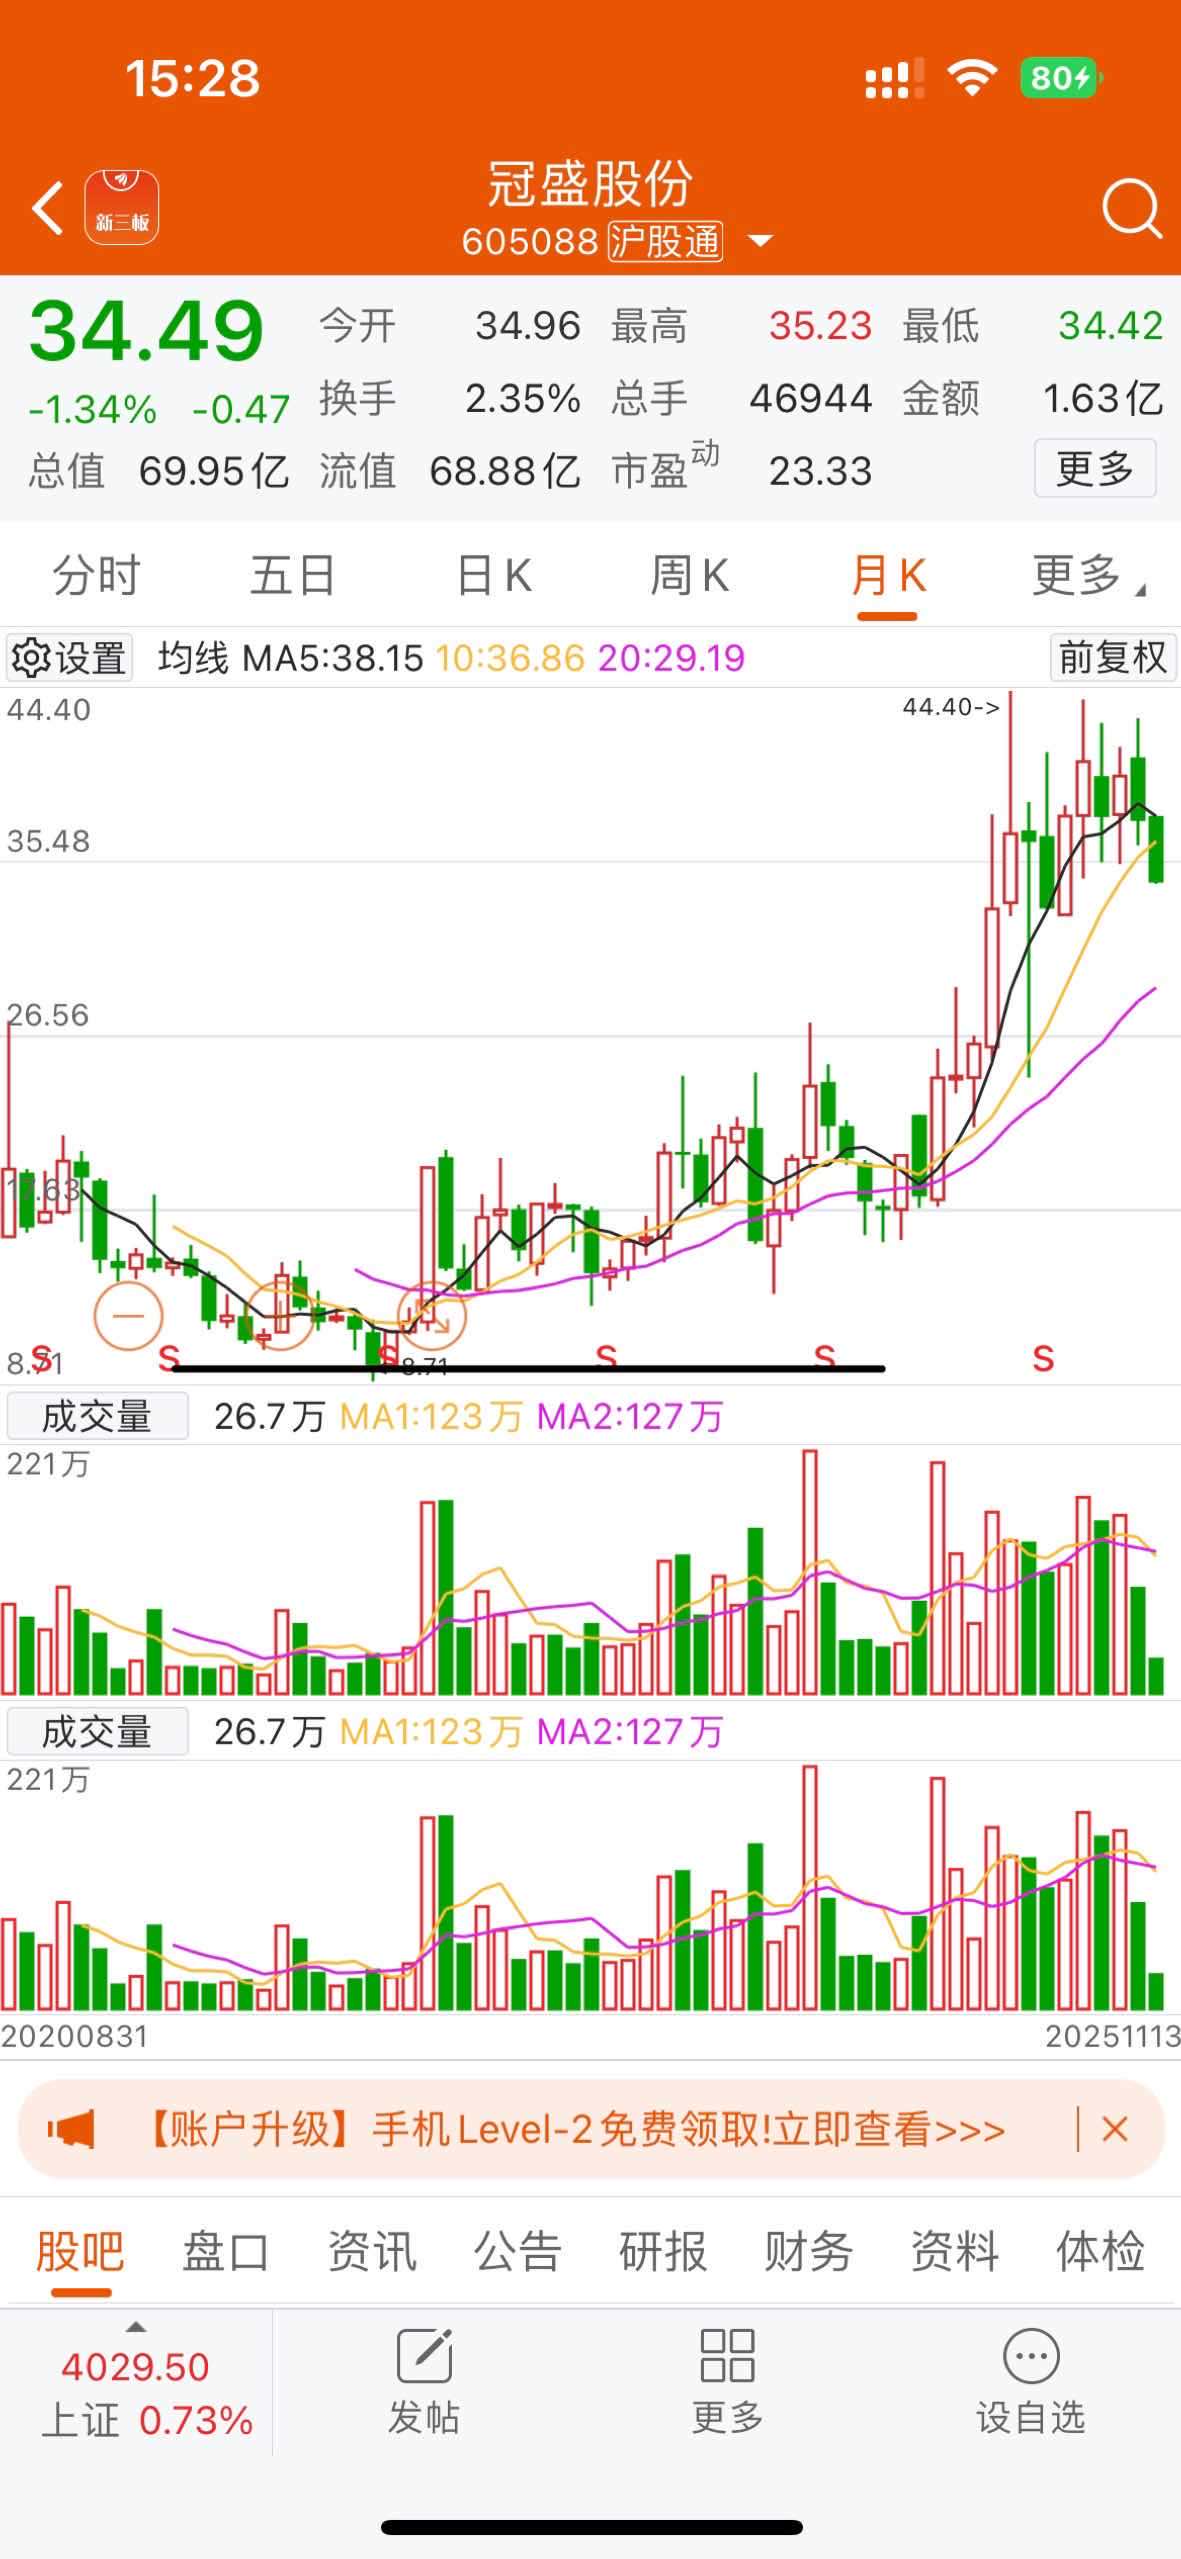Tap the start date 20200831
Image resolution: width=1181 pixels, height=2559 pixels.
tap(74, 2037)
